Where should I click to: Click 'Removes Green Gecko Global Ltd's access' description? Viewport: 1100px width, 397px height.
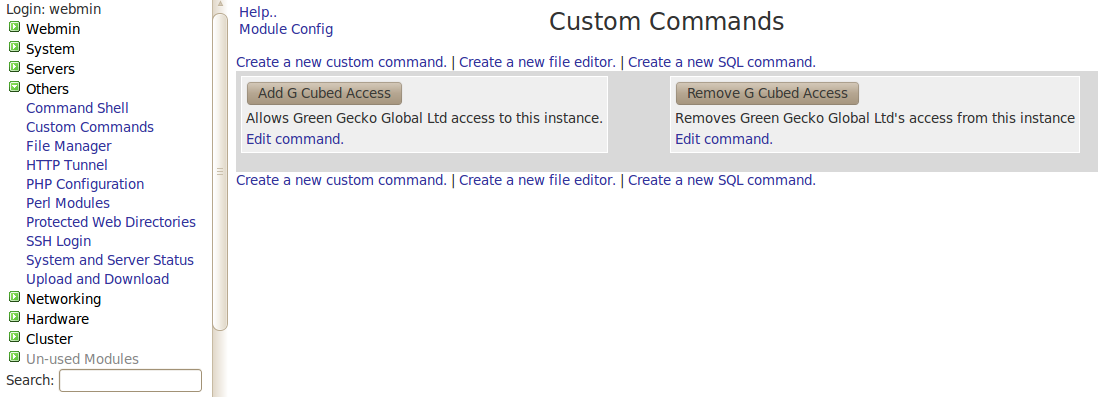point(875,118)
